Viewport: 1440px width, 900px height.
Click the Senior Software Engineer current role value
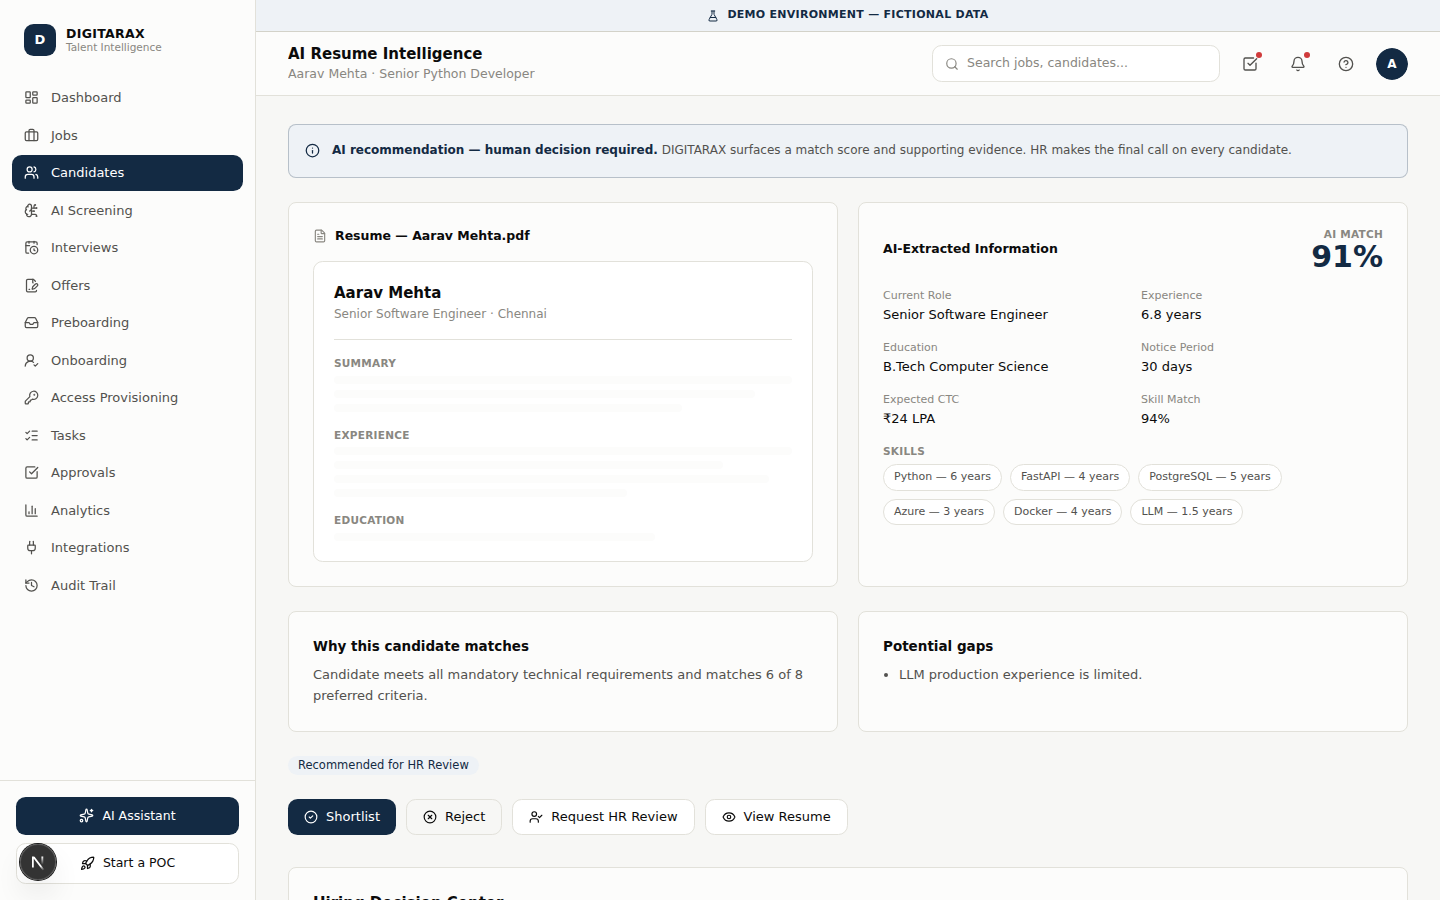tap(965, 315)
